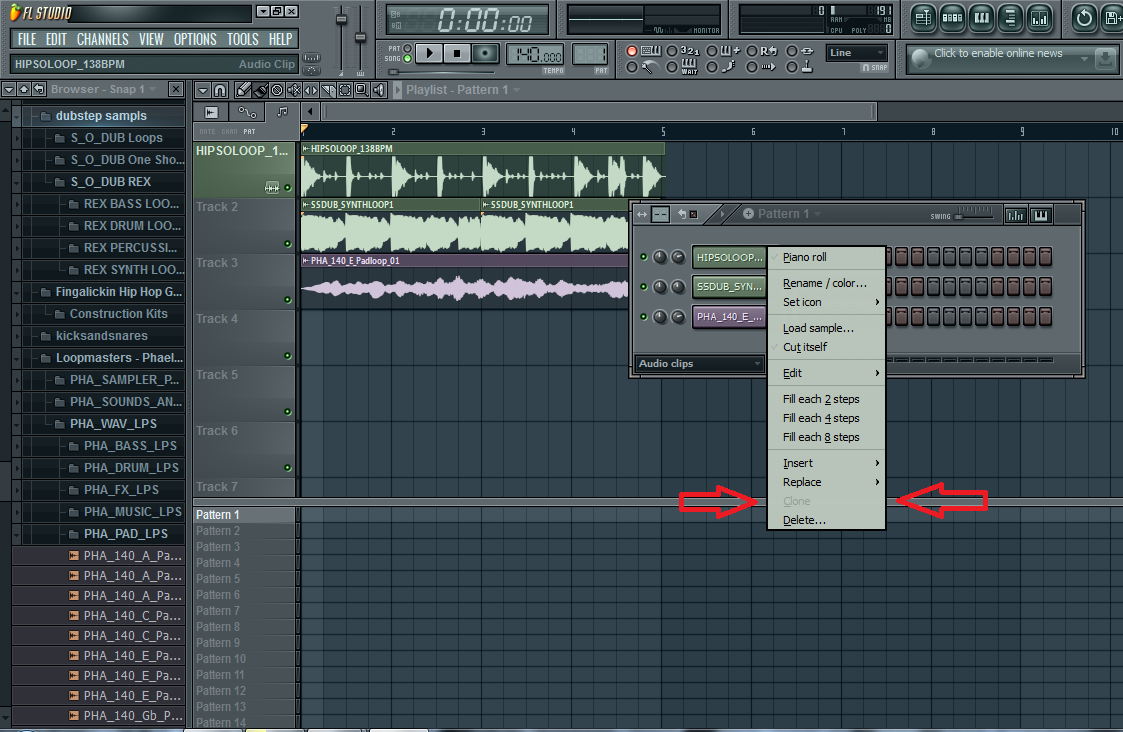The image size is (1123, 732).
Task: Open the Mixer from the top toolbar
Action: 1038,19
